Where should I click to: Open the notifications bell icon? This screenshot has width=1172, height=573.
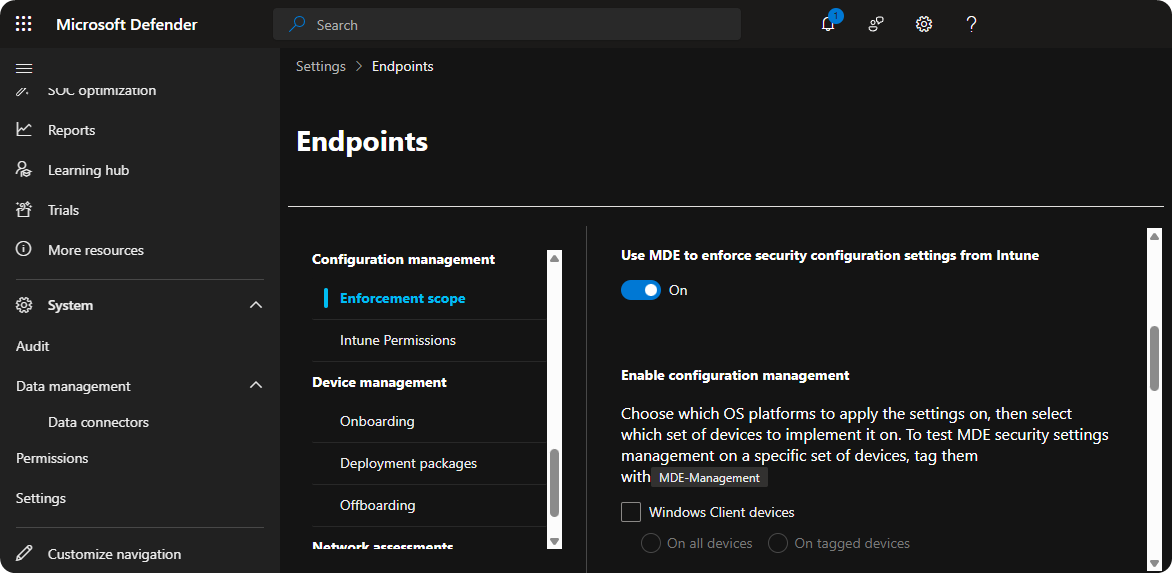tap(828, 24)
